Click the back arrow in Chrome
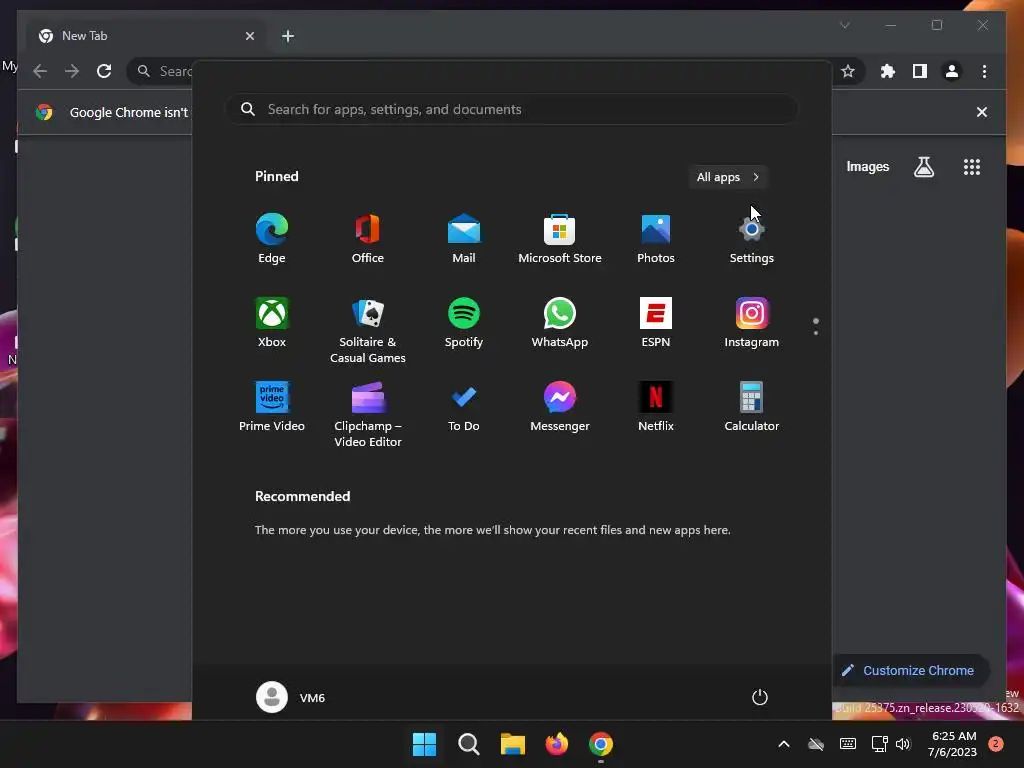Screen dimensions: 1024x768 (40, 71)
